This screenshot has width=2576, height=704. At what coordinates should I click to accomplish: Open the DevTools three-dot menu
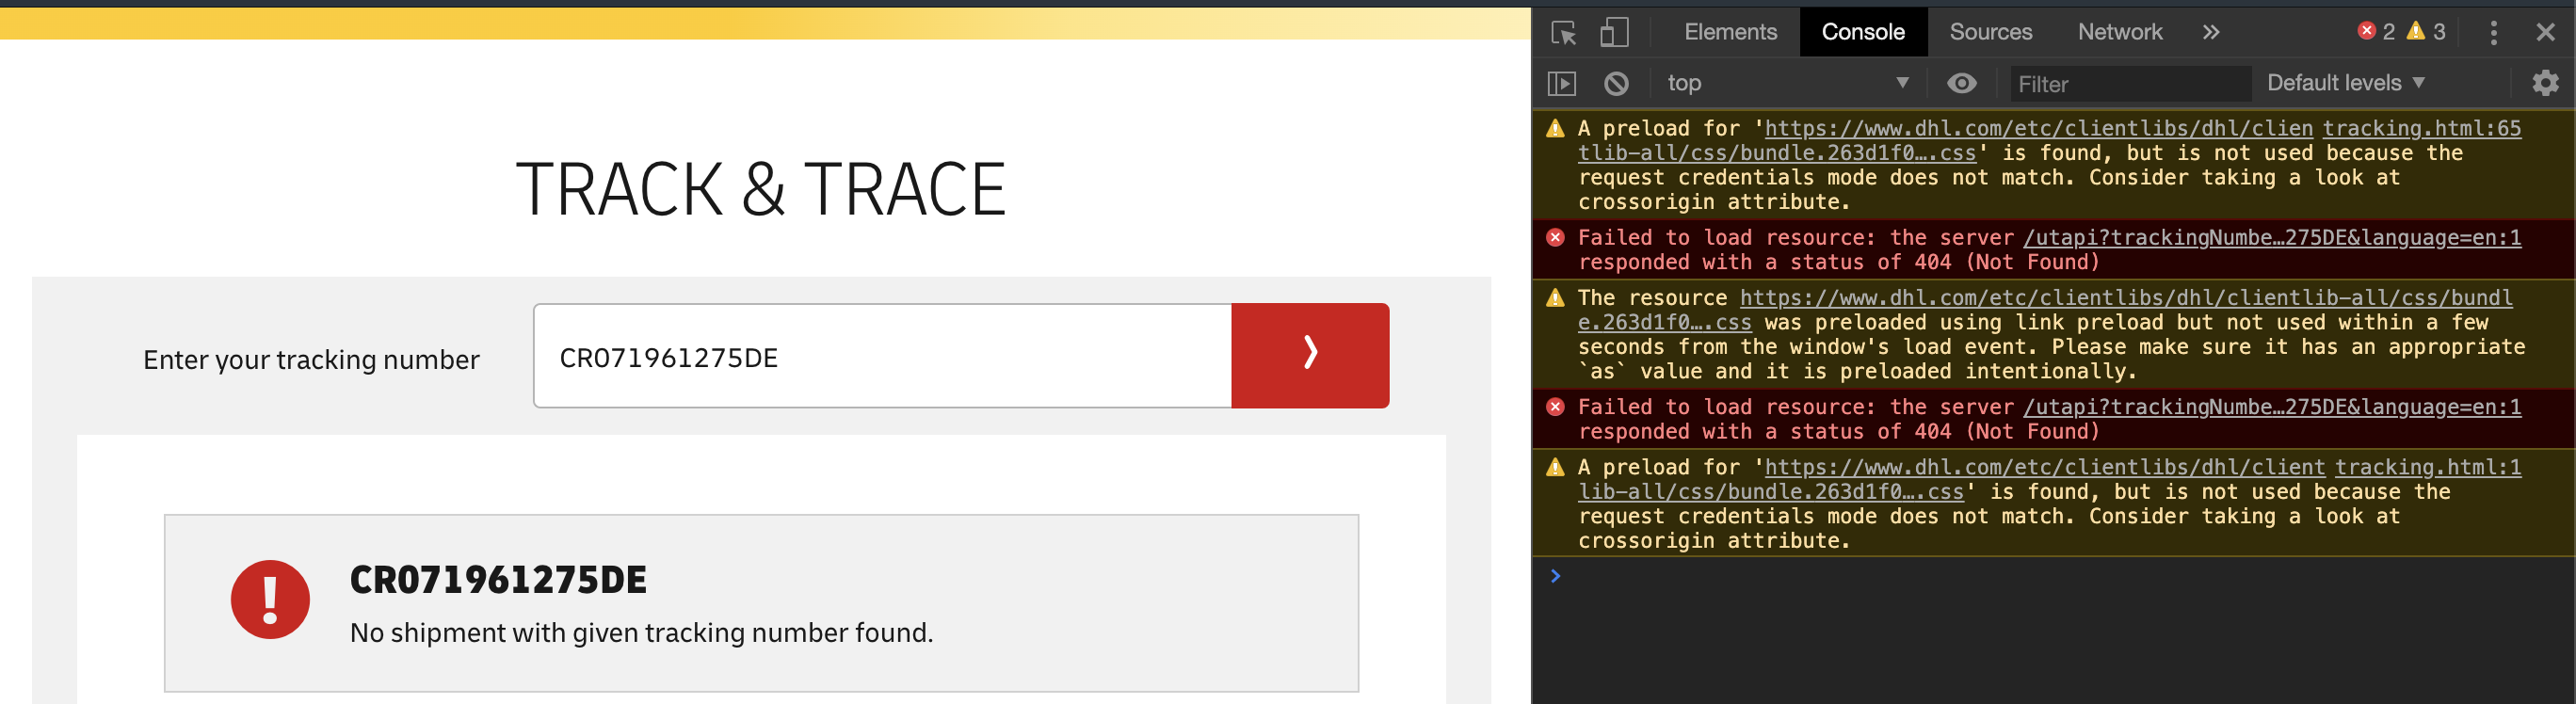[2493, 33]
